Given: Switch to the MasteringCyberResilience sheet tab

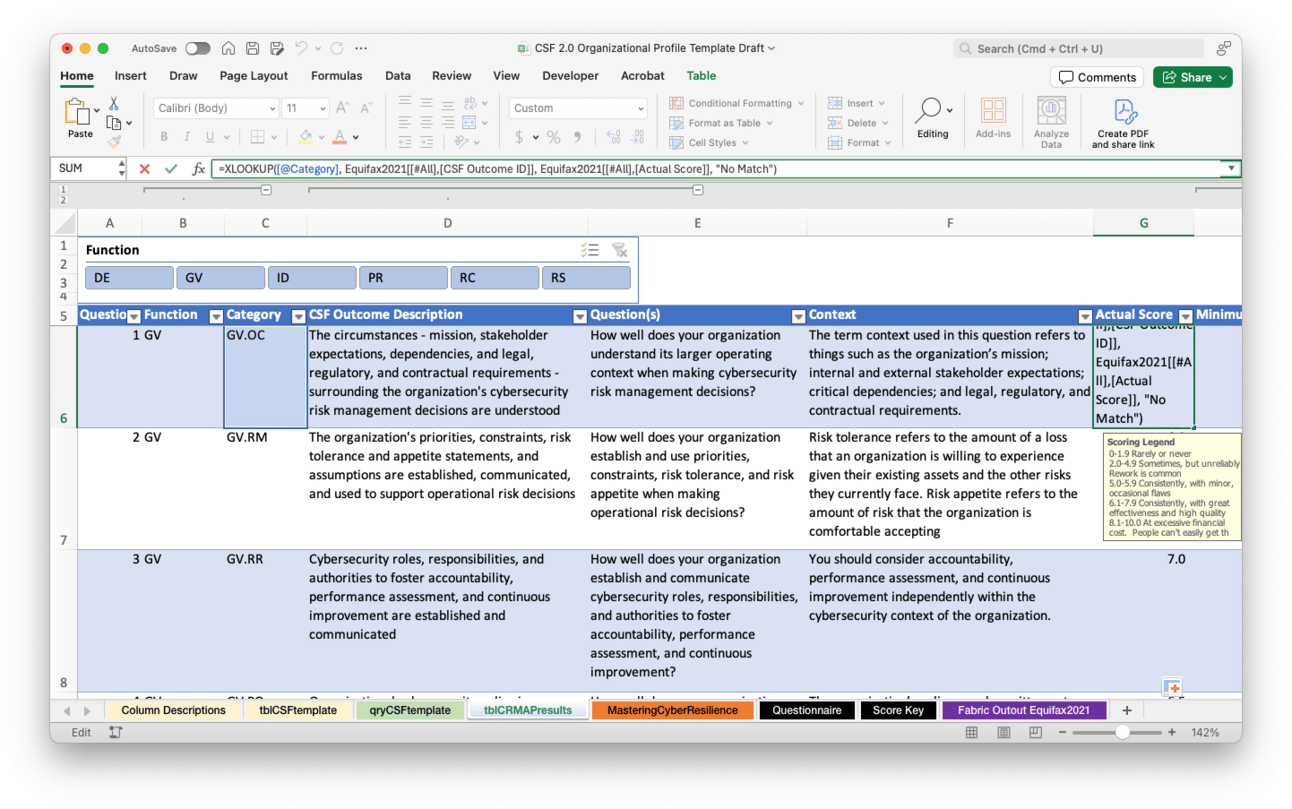Looking at the screenshot, I should (x=672, y=710).
